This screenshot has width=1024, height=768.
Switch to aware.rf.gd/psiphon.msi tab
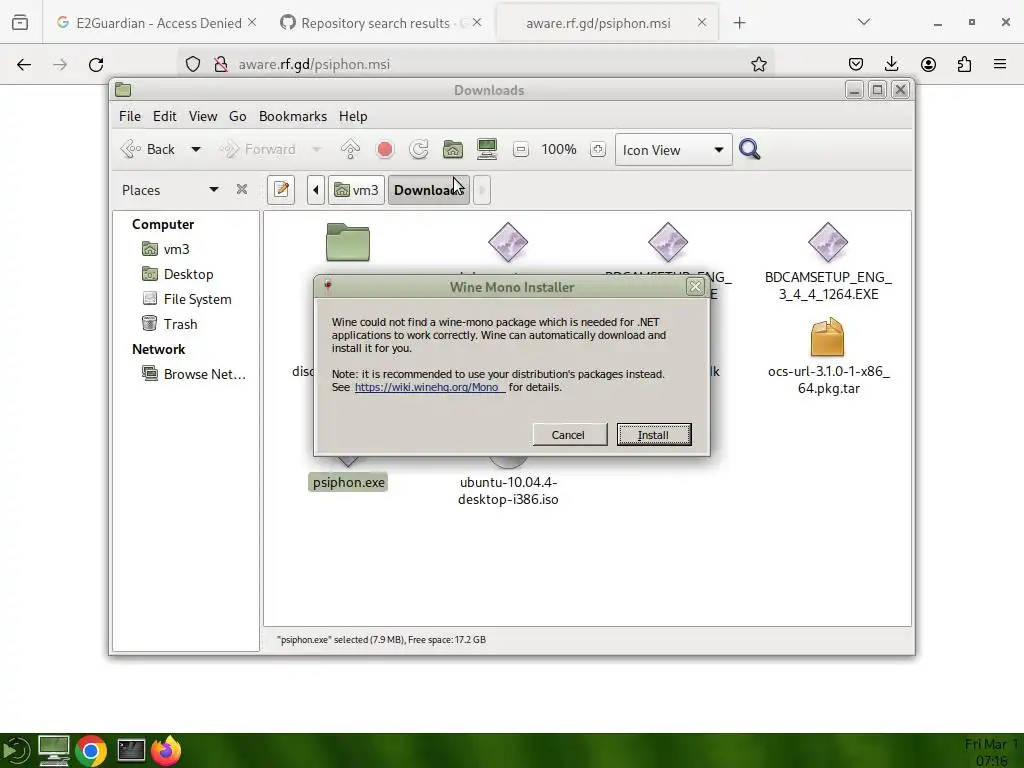(x=598, y=23)
